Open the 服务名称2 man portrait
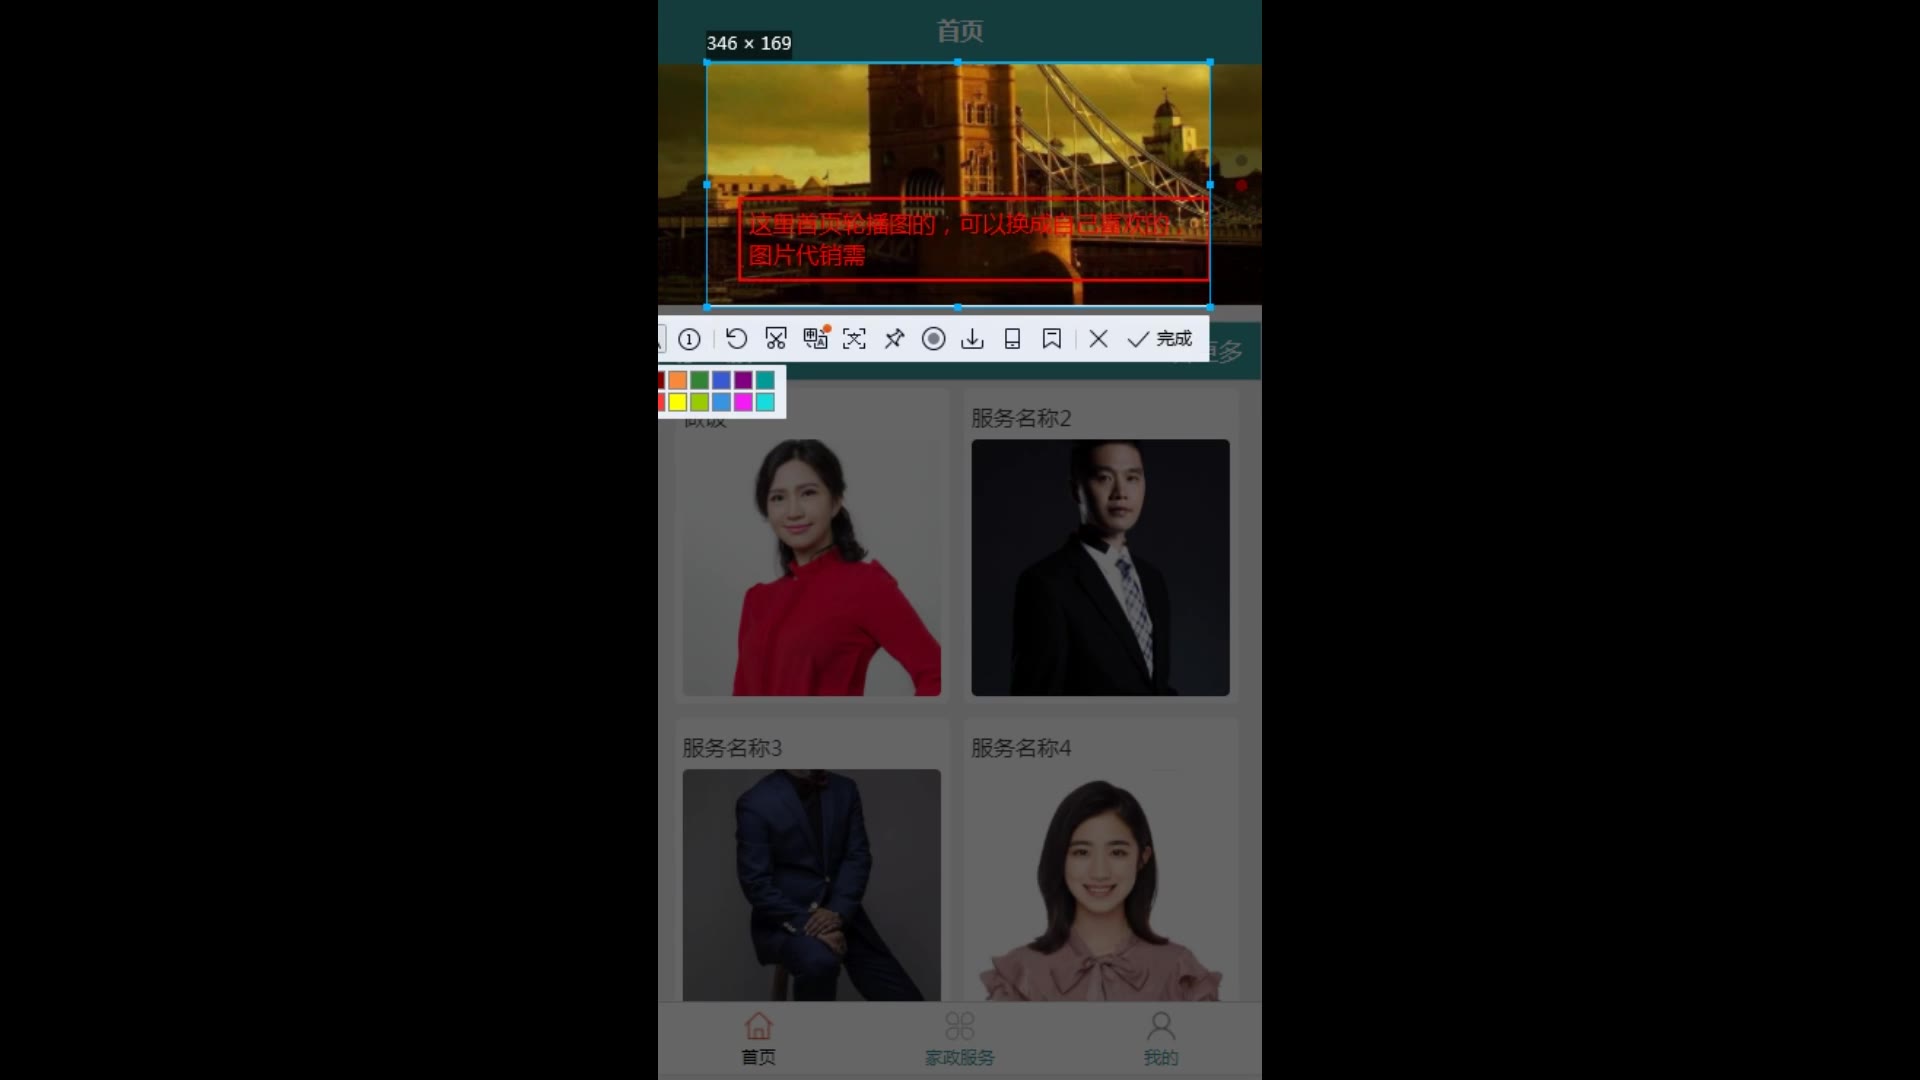Image resolution: width=1920 pixels, height=1080 pixels. pos(1100,567)
